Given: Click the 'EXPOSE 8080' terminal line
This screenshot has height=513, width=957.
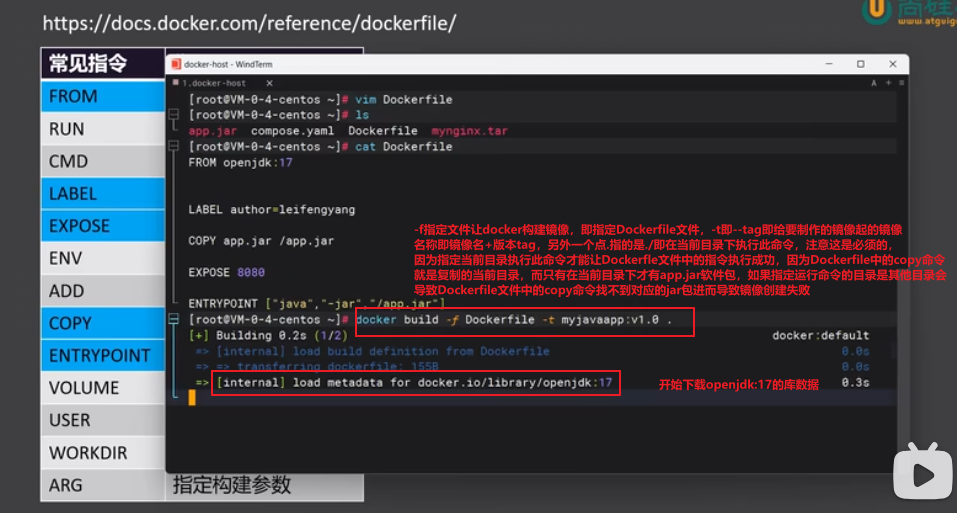Looking at the screenshot, I should (226, 273).
